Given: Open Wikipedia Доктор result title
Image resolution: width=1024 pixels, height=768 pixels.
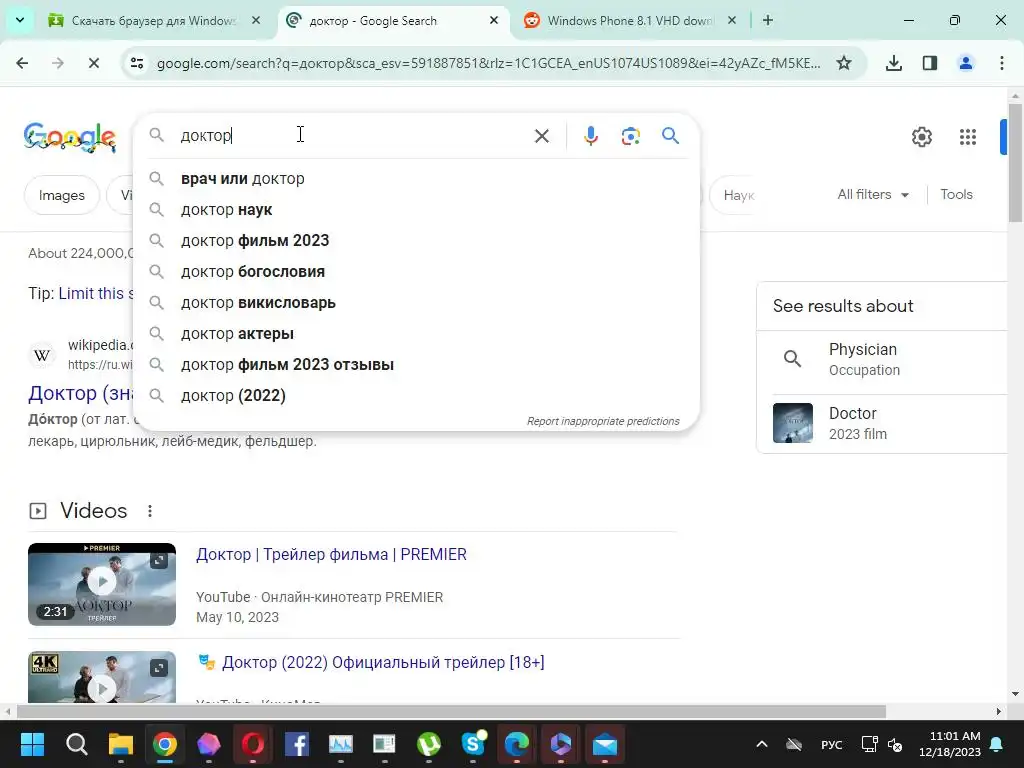Looking at the screenshot, I should pyautogui.click(x=81, y=393).
